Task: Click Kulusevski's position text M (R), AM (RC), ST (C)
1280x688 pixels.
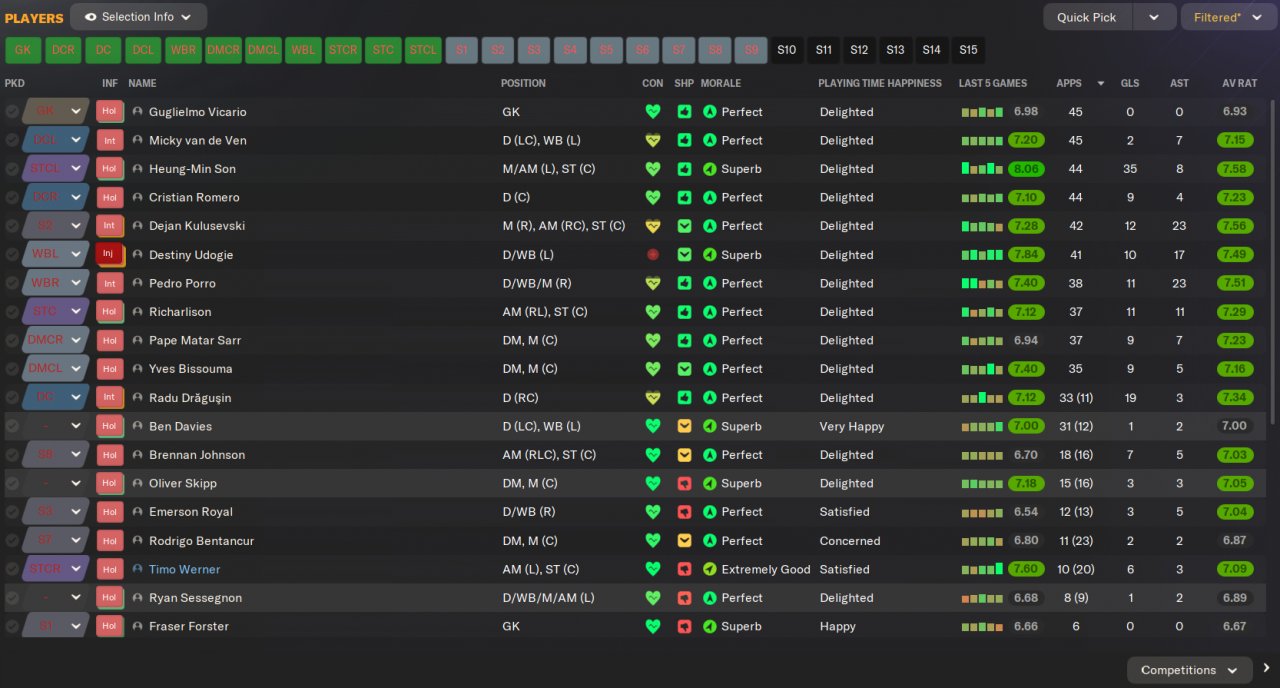Action: (564, 226)
